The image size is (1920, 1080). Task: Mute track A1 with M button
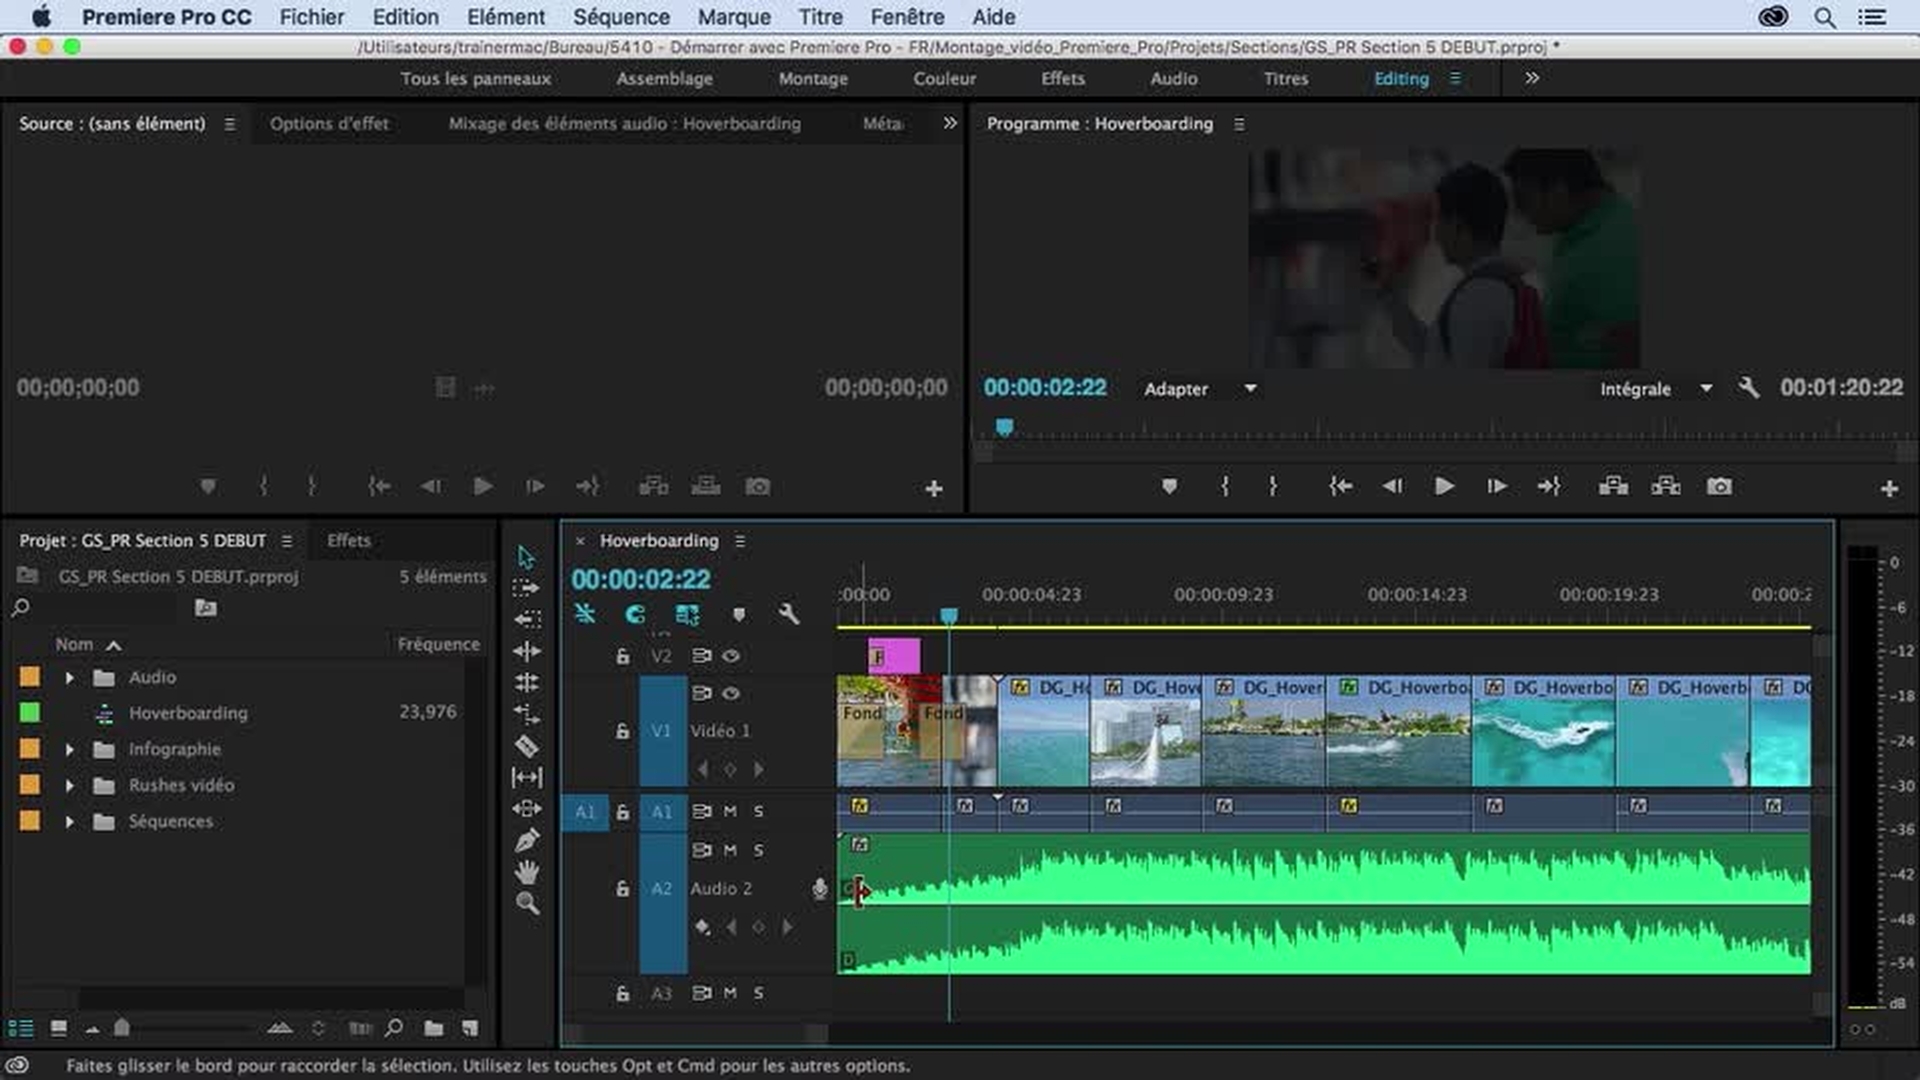pyautogui.click(x=730, y=811)
